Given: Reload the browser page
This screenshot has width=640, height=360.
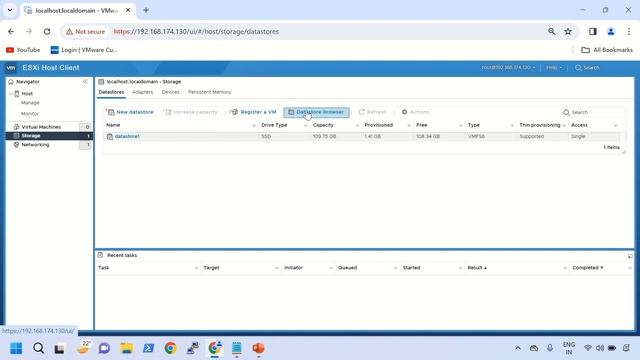Looking at the screenshot, I should [47, 31].
